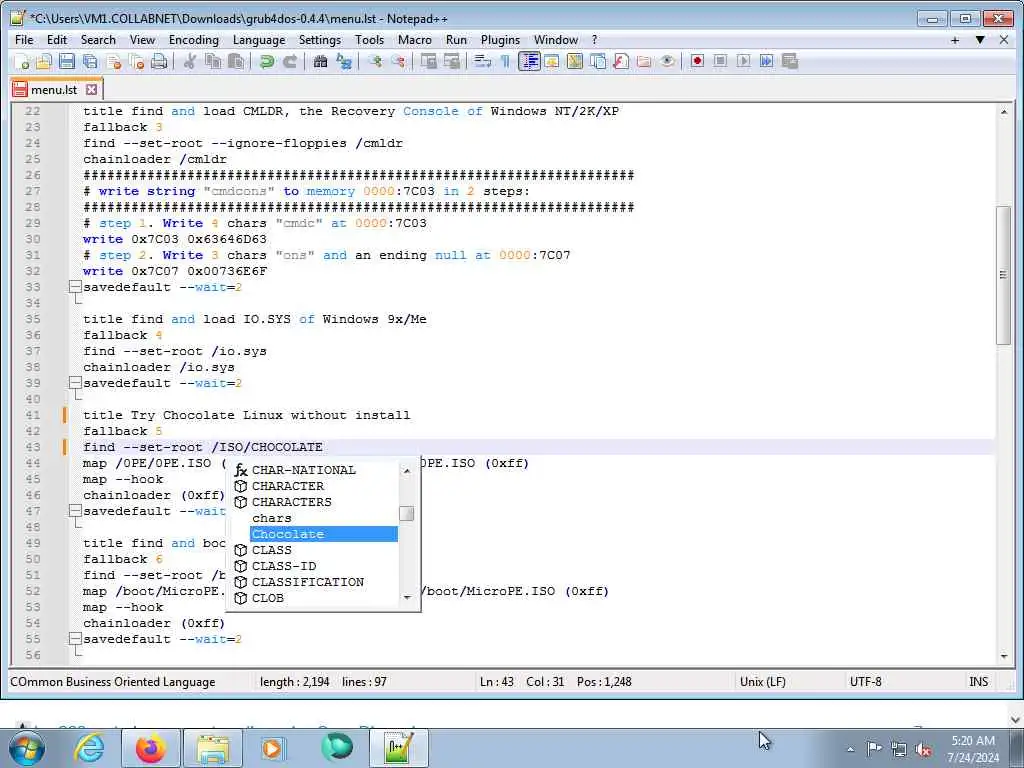
Task: Open the Function List icon
Action: coord(621,61)
